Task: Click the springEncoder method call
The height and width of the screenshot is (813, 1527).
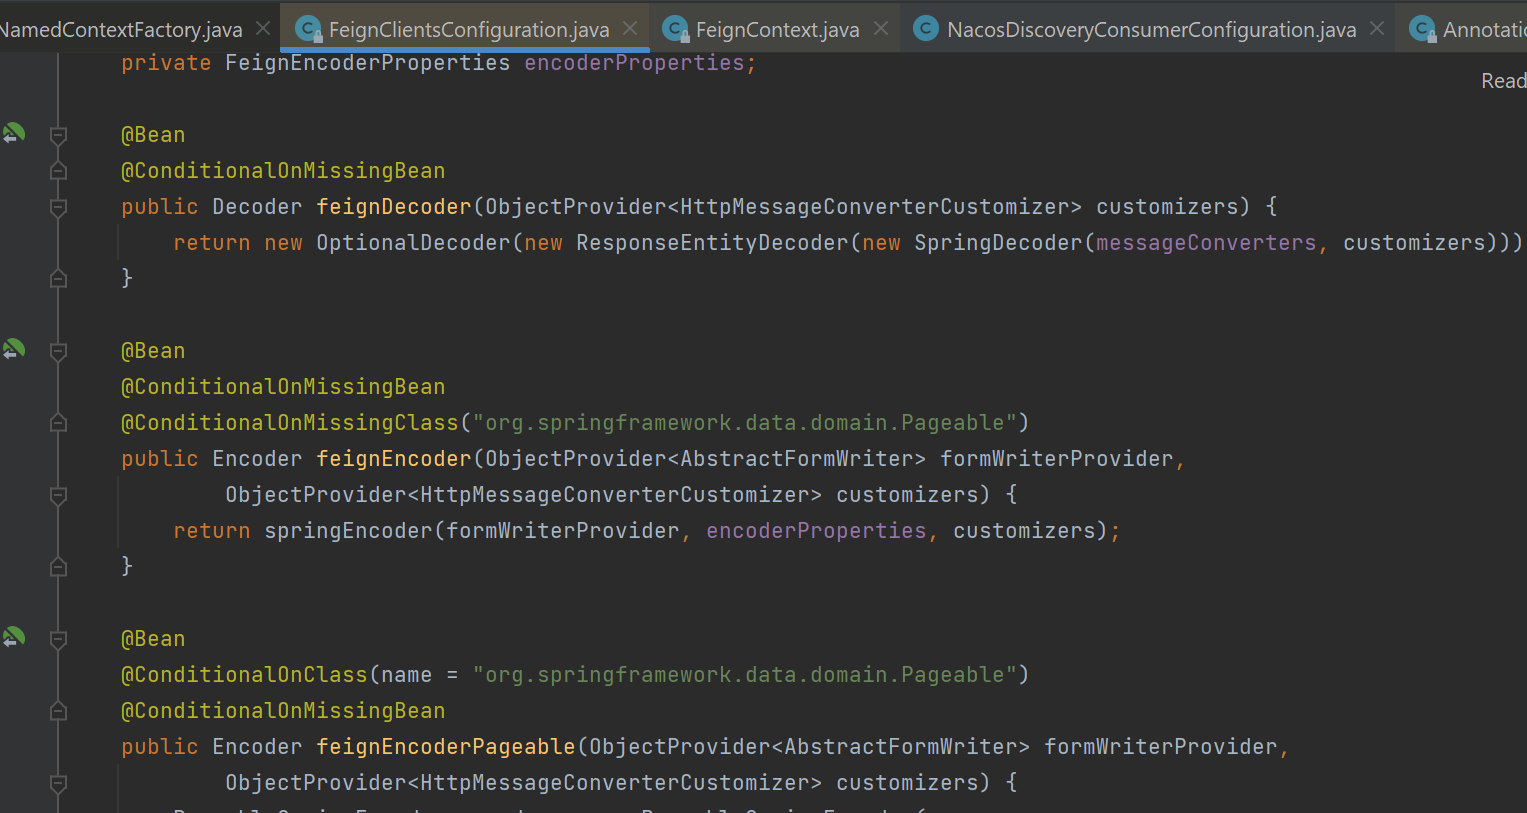Action: click(x=348, y=531)
